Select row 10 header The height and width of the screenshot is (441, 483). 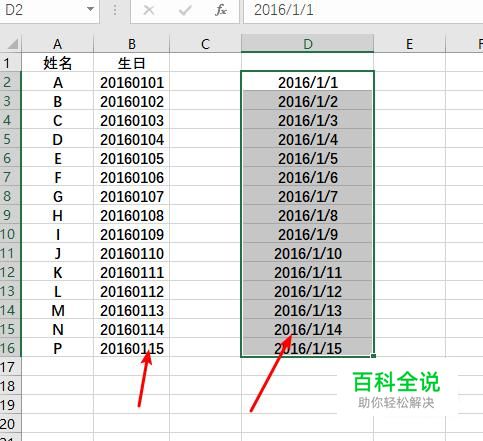(x=11, y=234)
